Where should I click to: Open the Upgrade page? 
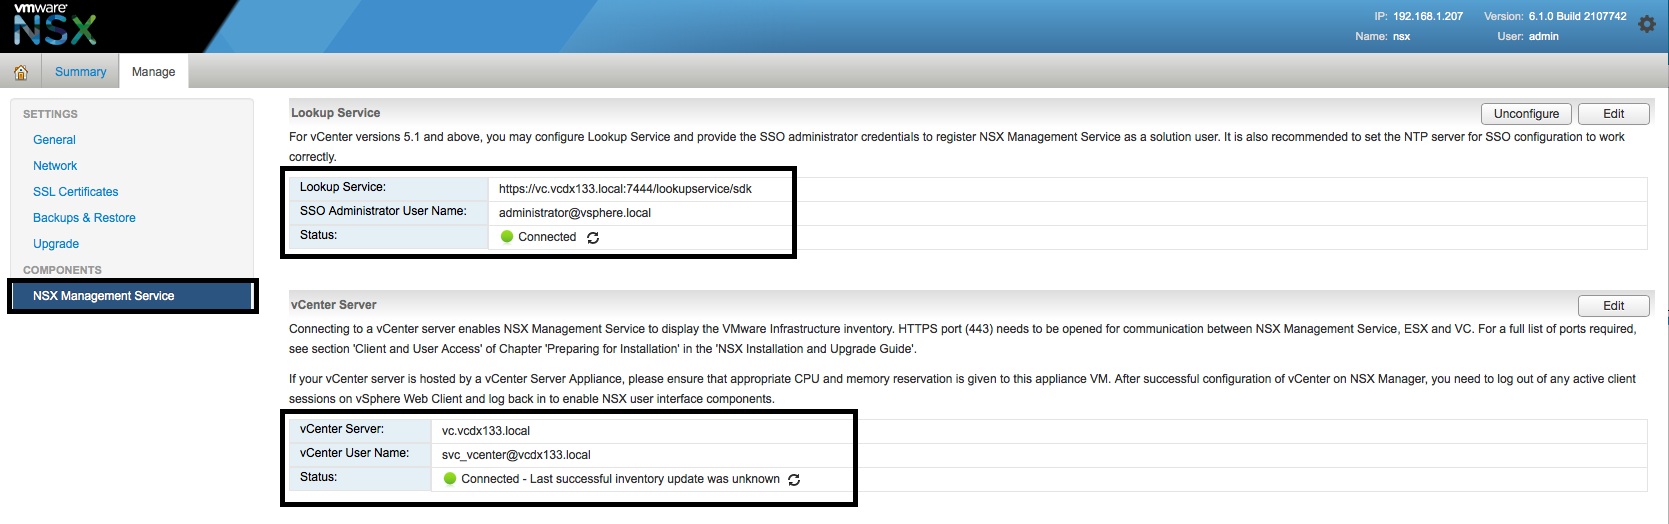pos(56,244)
